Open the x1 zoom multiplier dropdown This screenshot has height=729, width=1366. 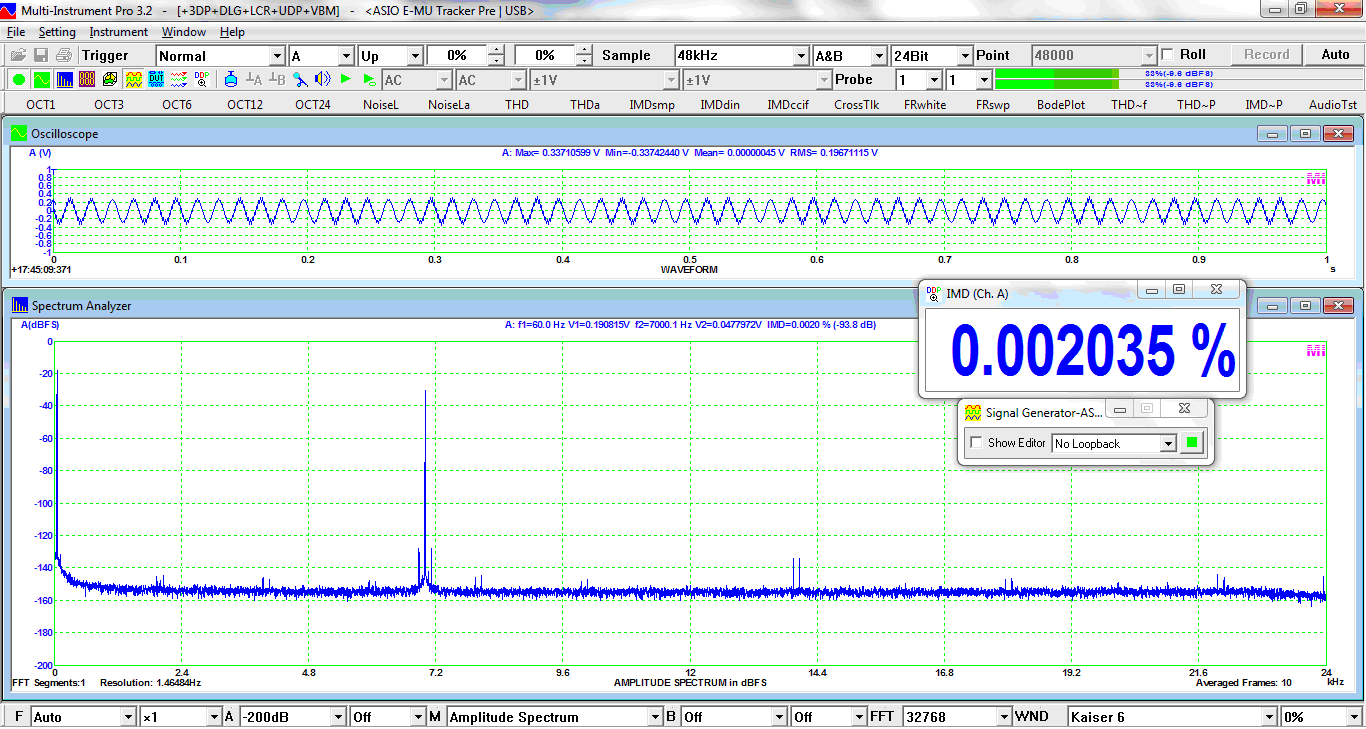point(180,717)
